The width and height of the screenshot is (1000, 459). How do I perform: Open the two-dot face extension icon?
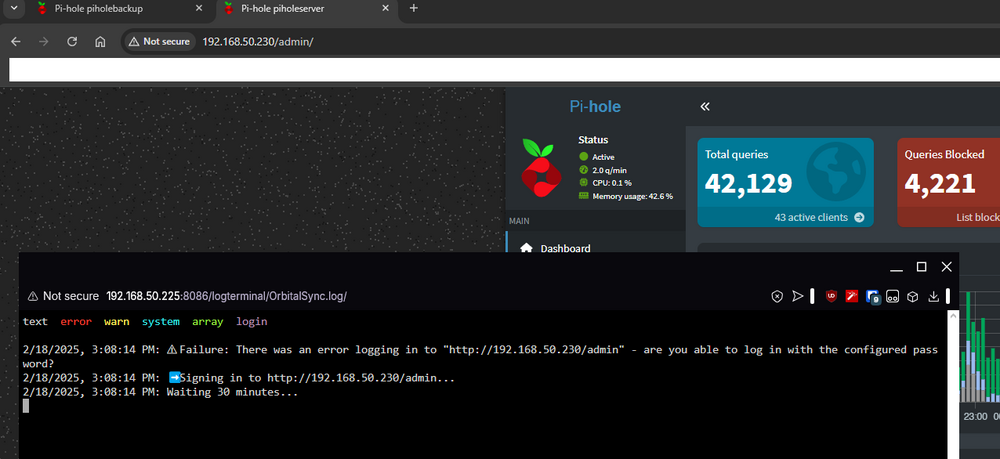coord(892,296)
